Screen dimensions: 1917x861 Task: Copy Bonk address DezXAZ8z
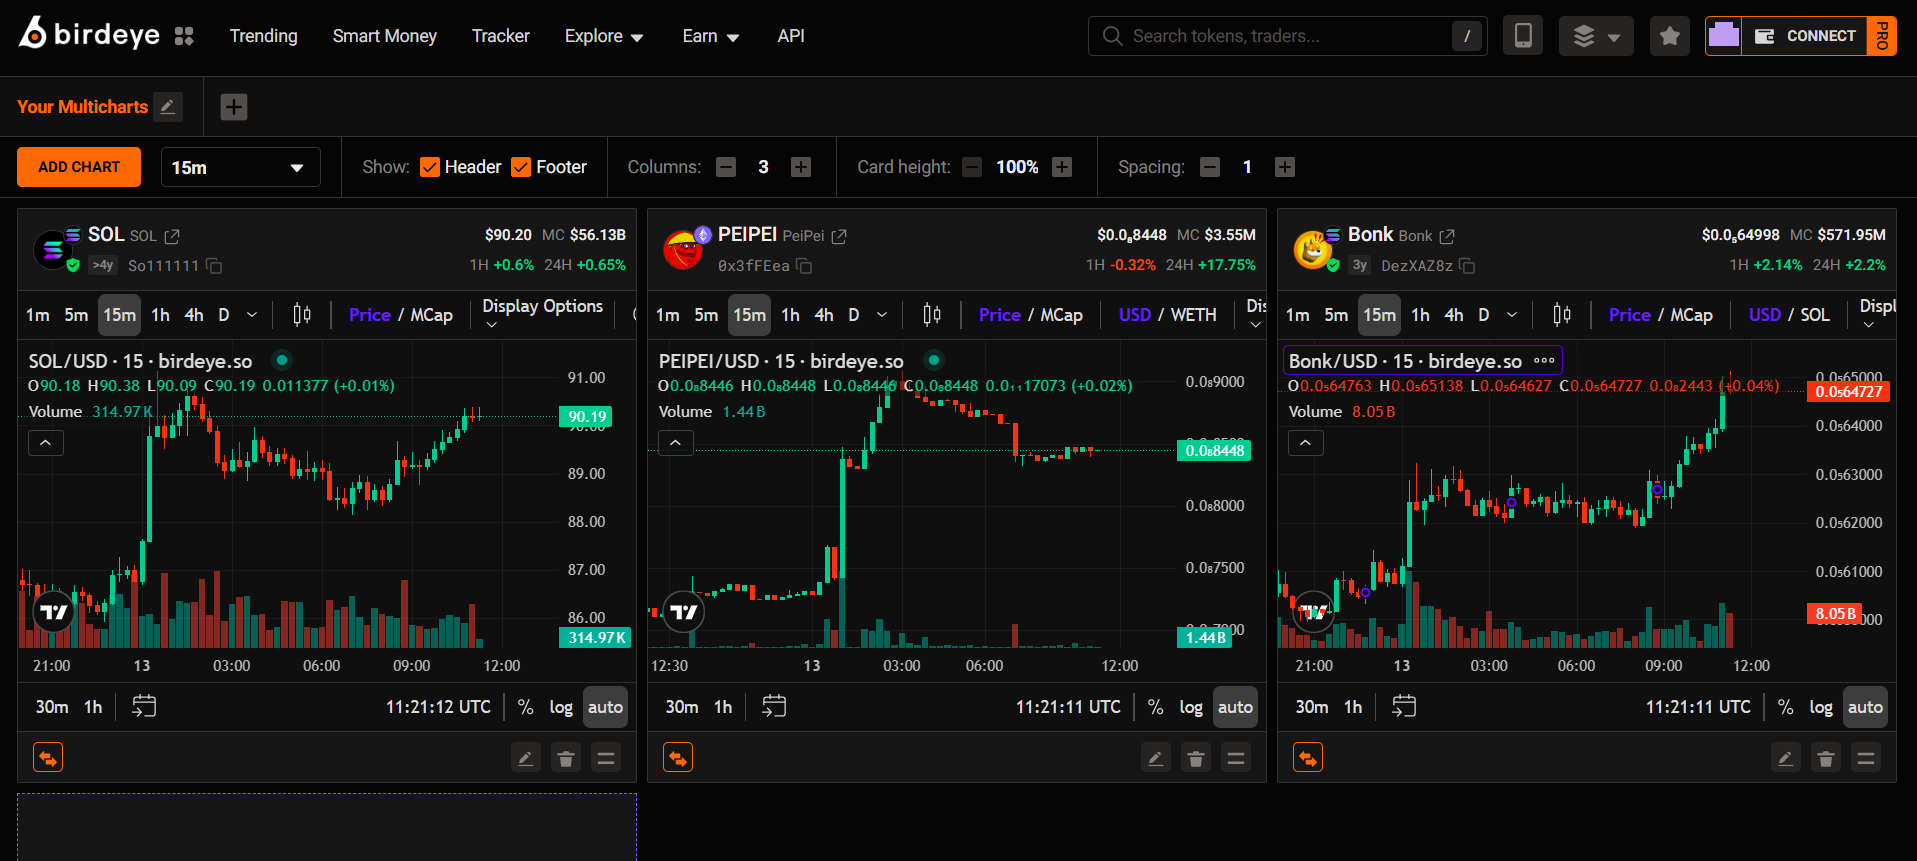1467,266
